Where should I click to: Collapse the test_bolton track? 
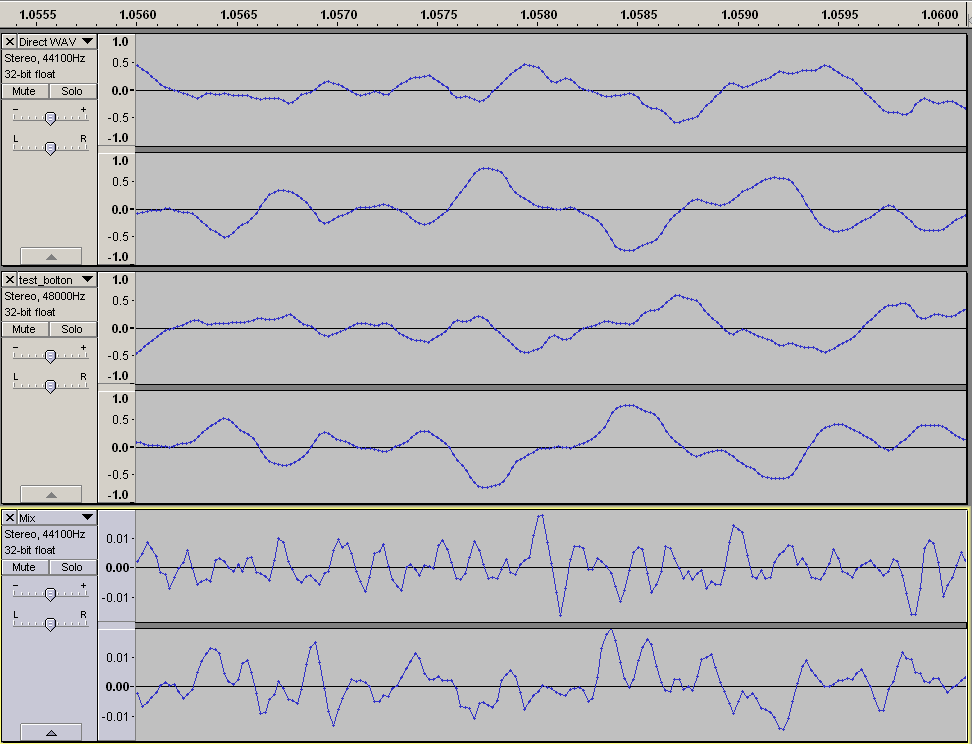point(51,494)
